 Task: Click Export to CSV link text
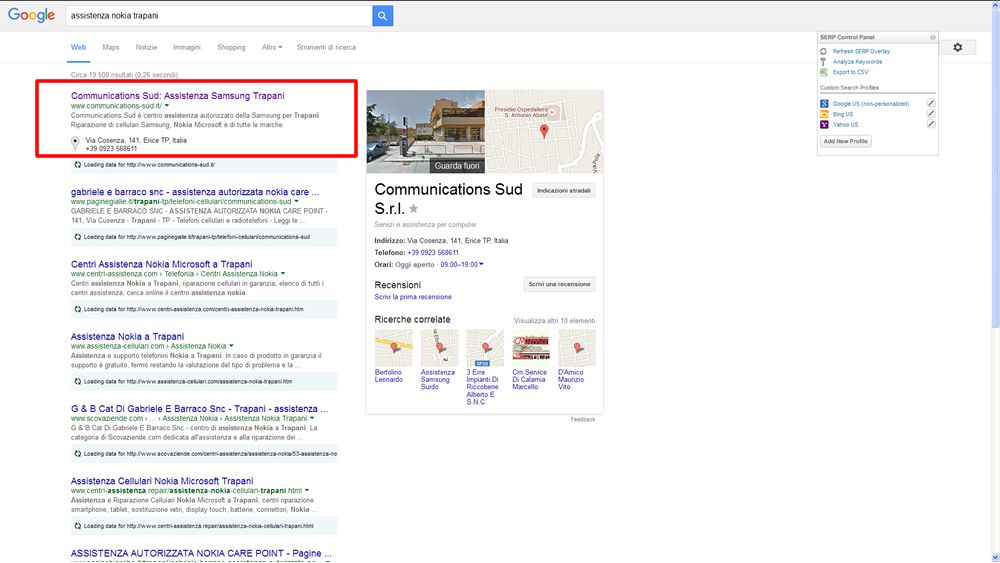(850, 72)
